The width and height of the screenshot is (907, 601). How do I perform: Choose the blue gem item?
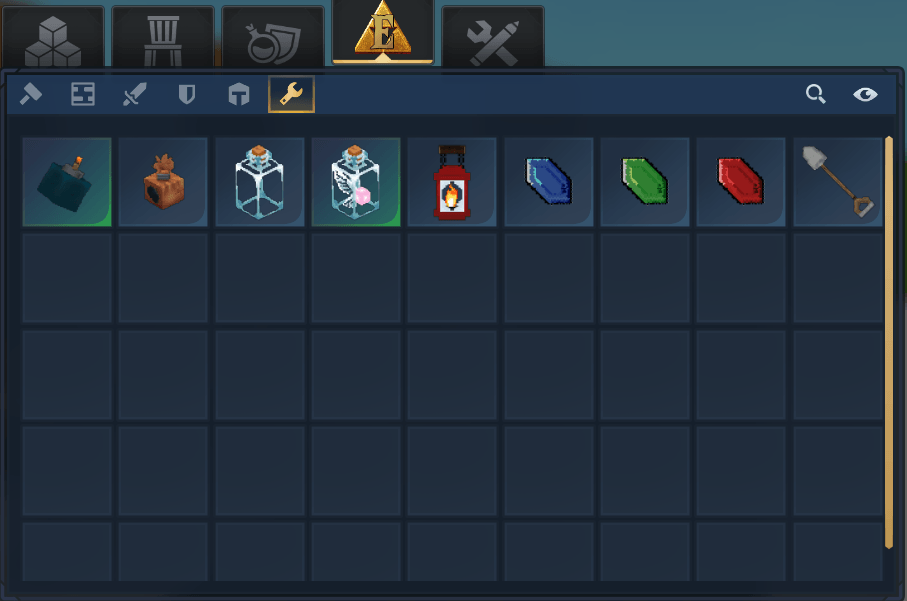point(548,182)
